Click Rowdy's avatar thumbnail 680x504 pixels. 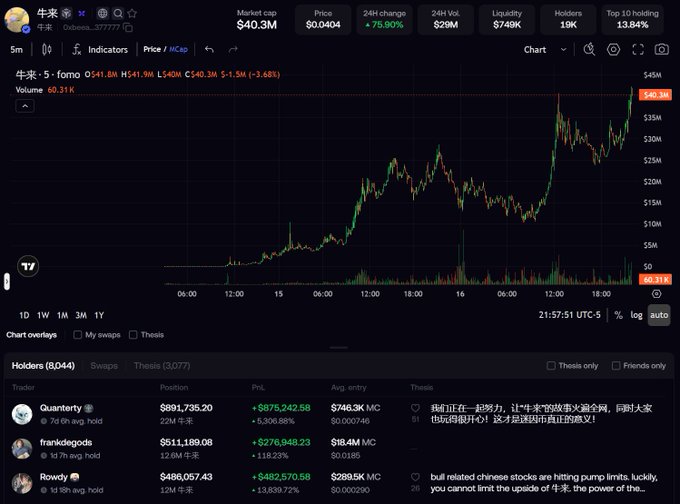22,483
